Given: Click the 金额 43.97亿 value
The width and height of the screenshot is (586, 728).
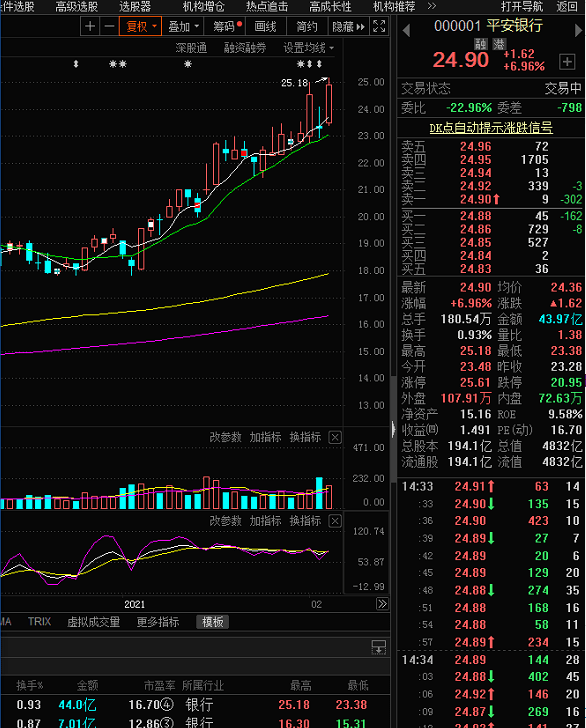Looking at the screenshot, I should coord(560,319).
